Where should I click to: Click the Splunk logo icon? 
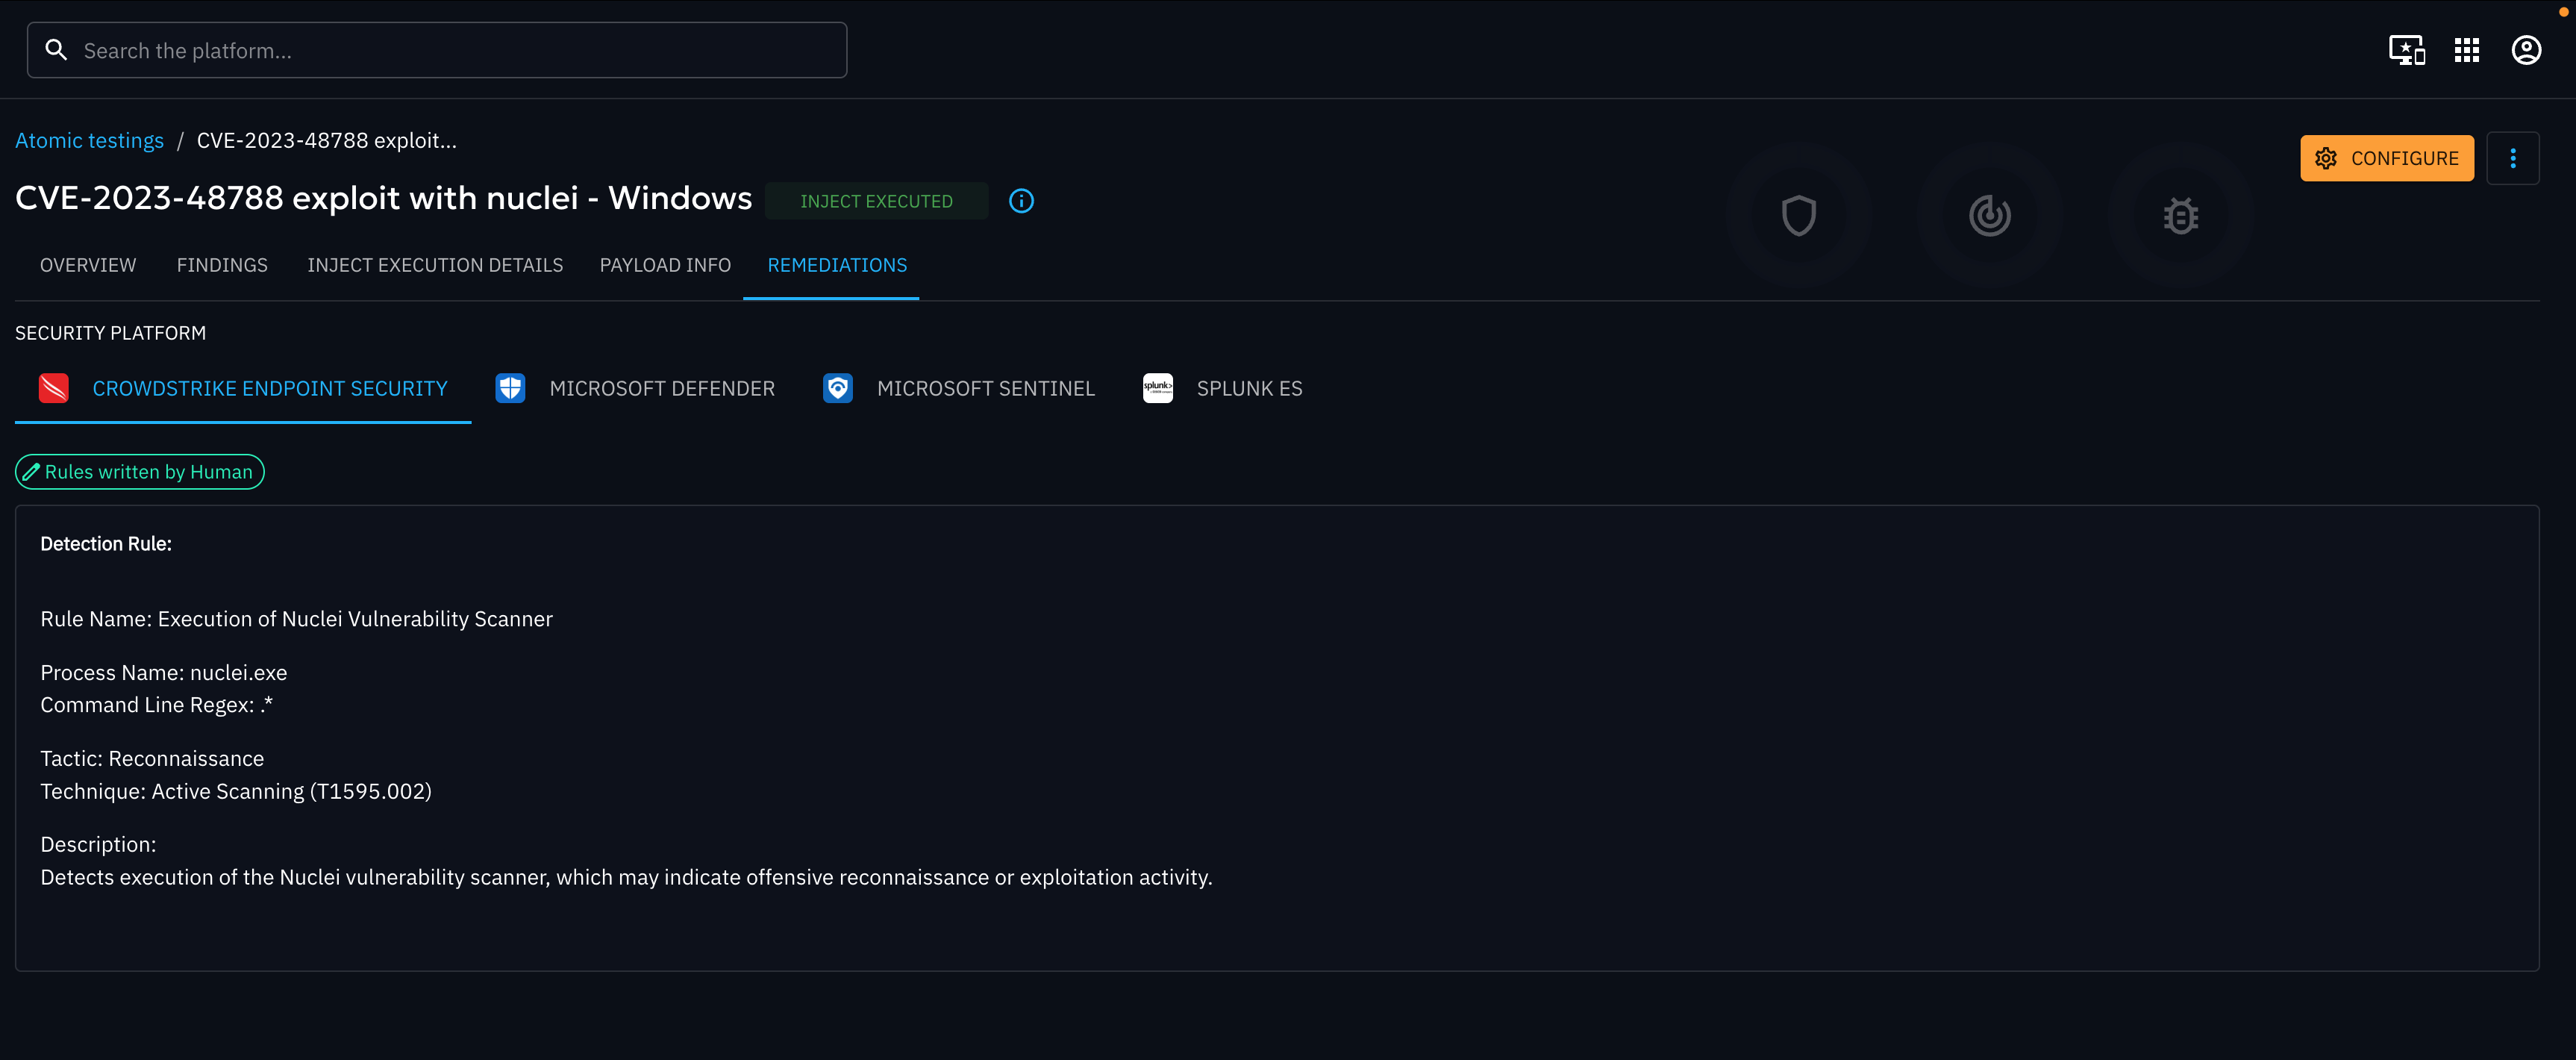[x=1157, y=388]
